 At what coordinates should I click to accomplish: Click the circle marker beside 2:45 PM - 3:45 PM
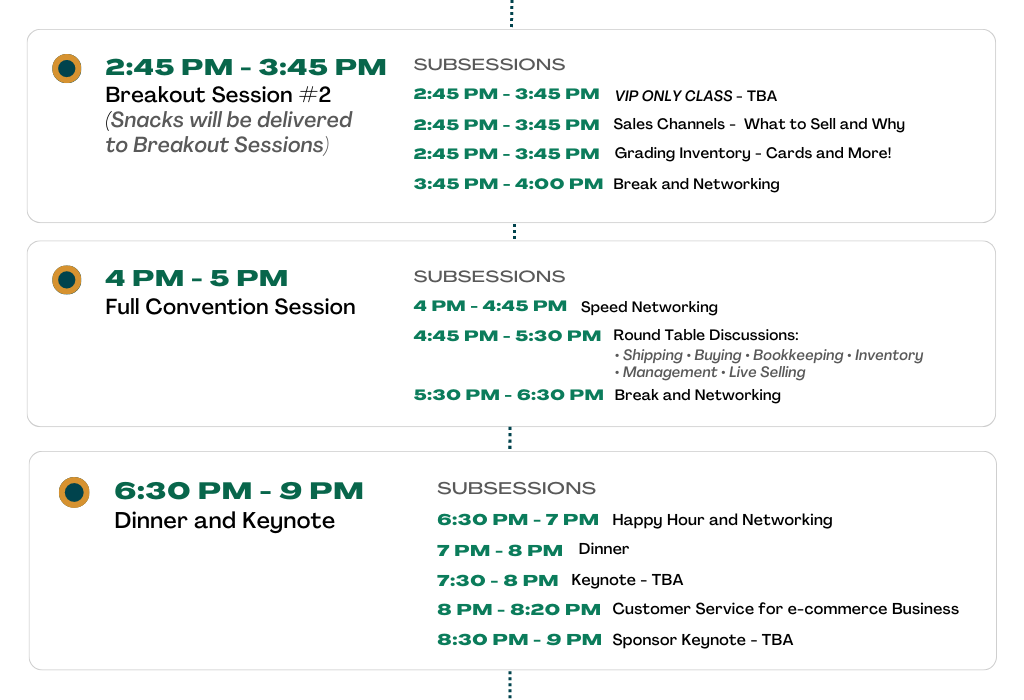click(x=67, y=68)
